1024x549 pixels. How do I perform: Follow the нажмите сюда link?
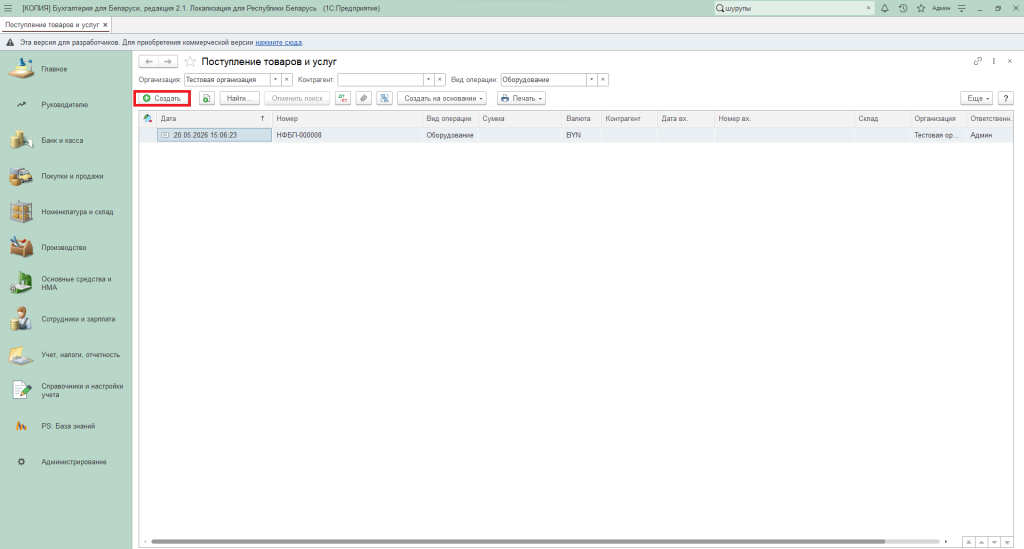[278, 42]
